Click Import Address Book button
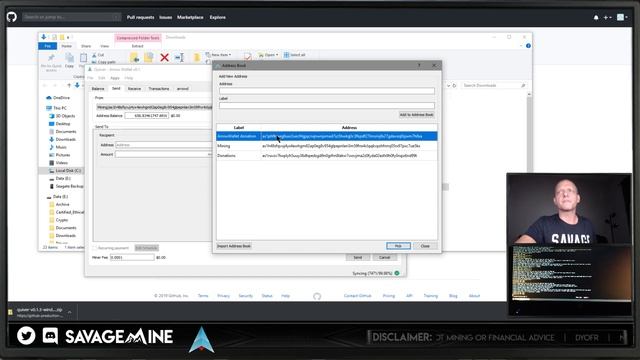This screenshot has height=360, width=640. click(x=234, y=246)
